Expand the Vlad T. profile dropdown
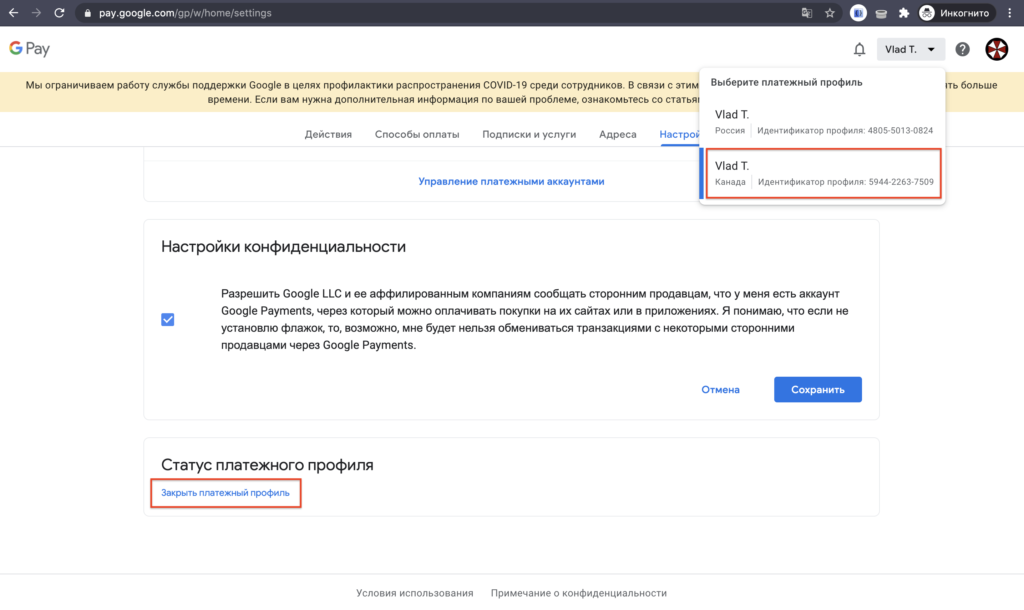 [910, 49]
